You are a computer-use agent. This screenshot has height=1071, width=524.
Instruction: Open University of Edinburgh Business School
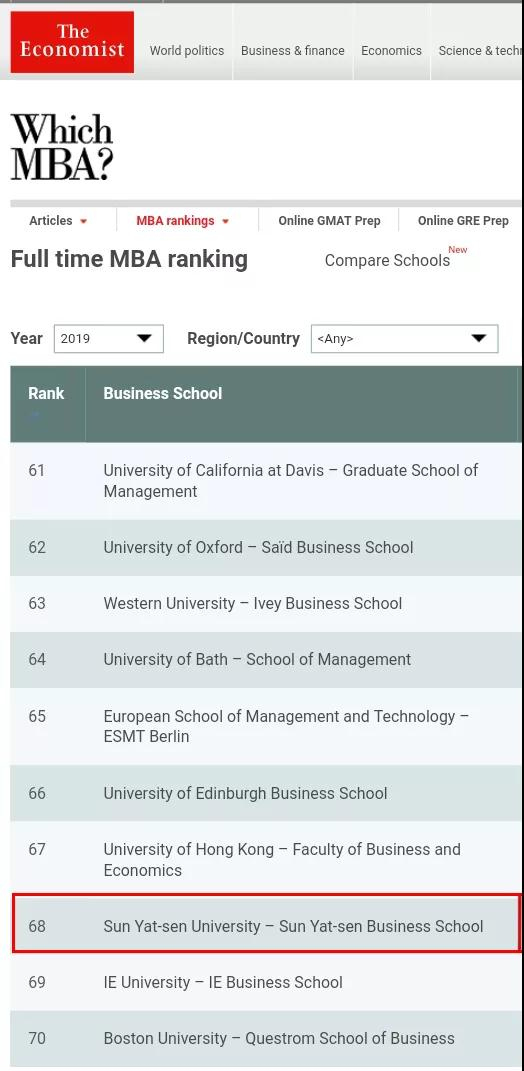pyautogui.click(x=245, y=793)
